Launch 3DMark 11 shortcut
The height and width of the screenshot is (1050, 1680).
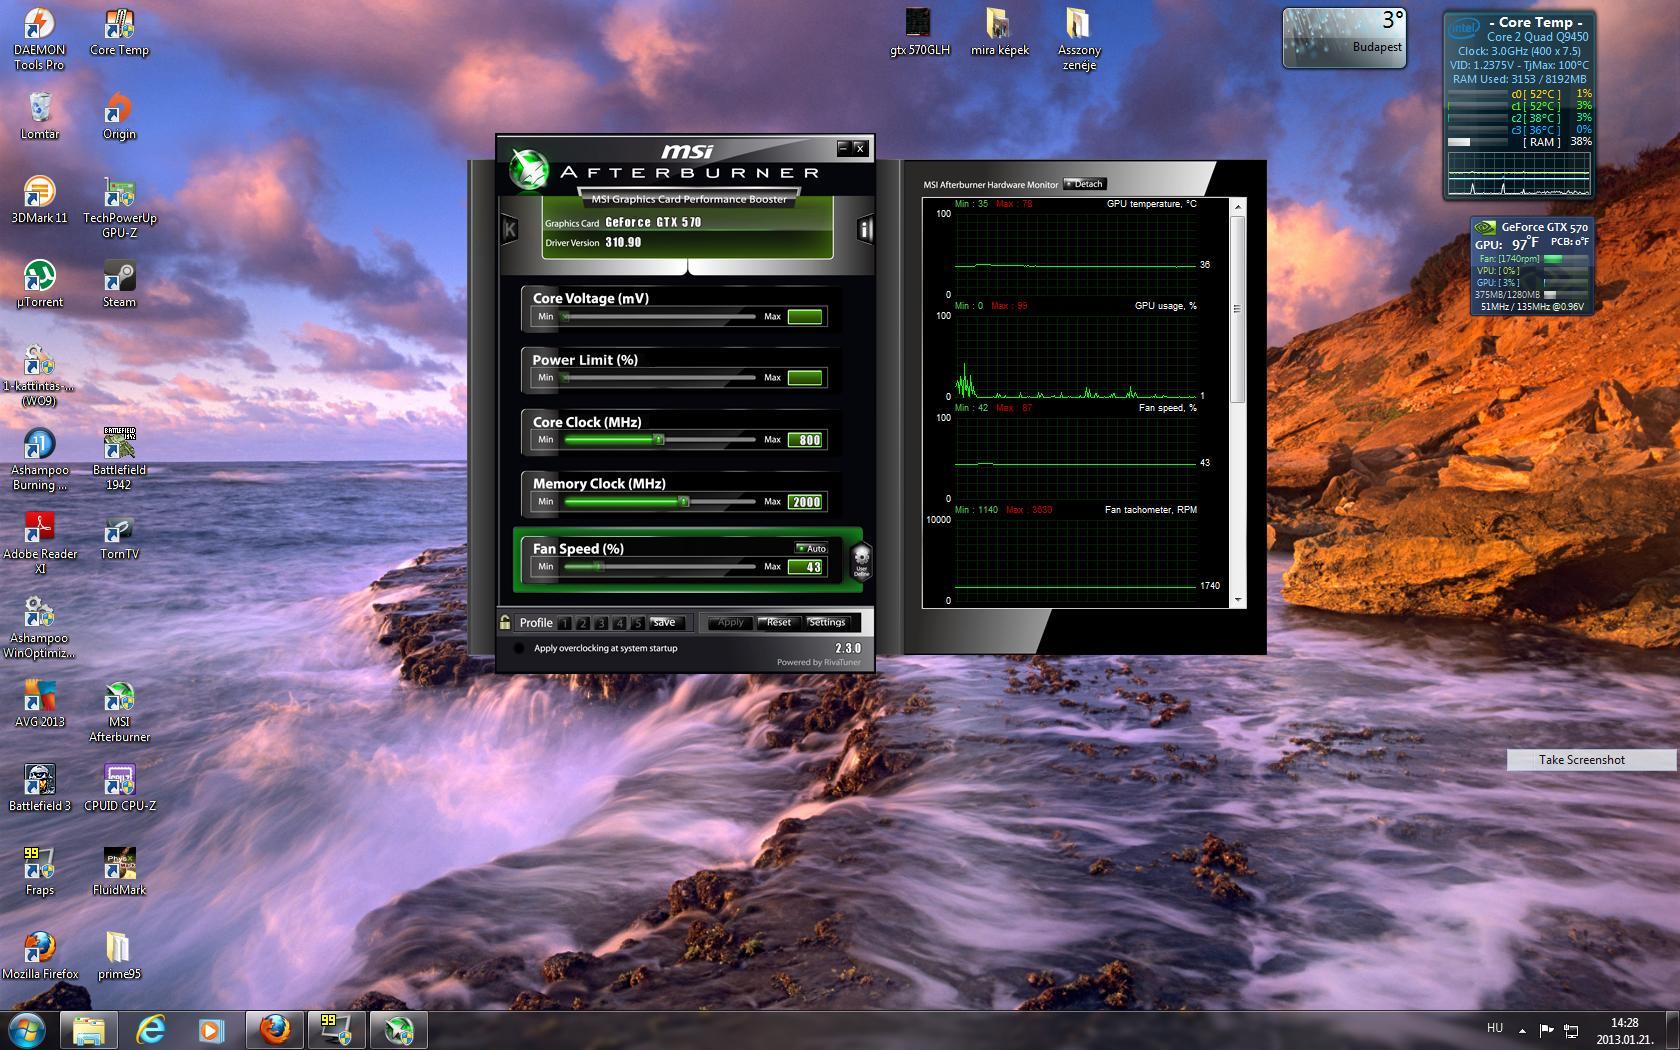[39, 200]
